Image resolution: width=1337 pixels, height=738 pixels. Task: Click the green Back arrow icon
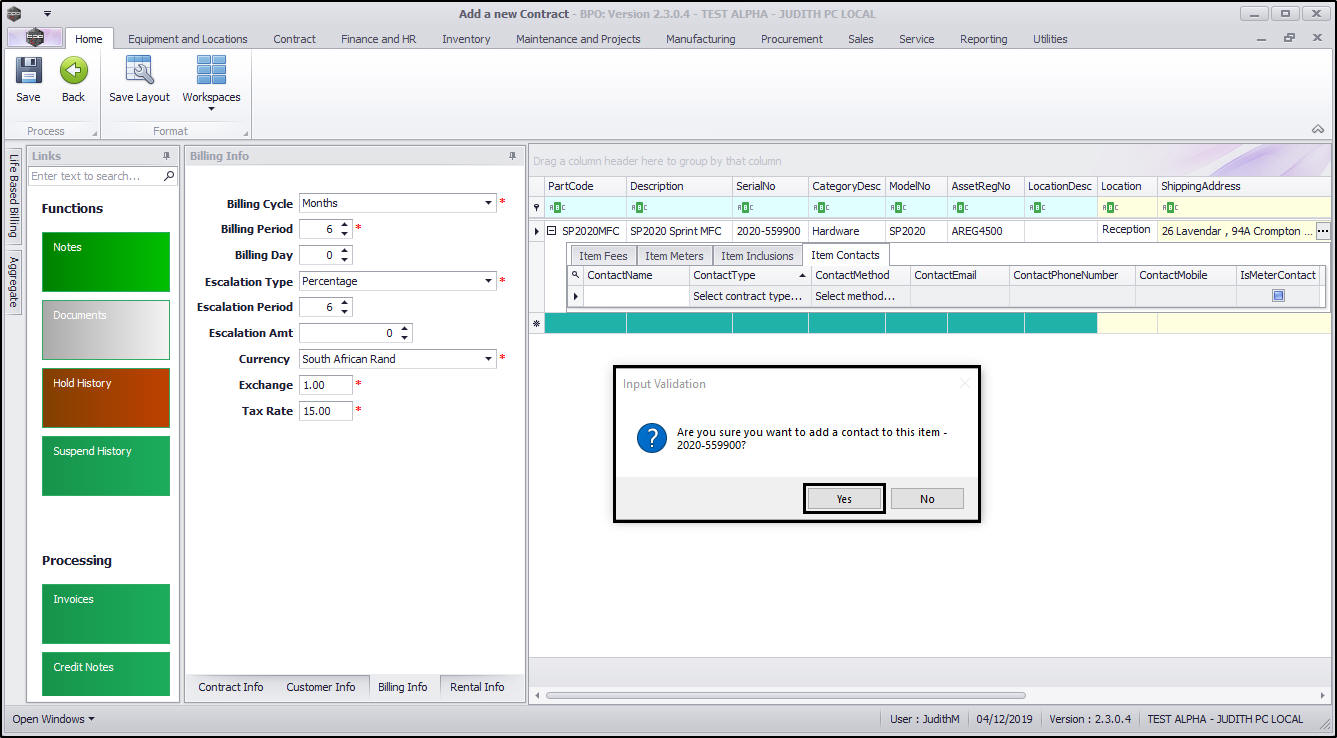click(x=73, y=72)
